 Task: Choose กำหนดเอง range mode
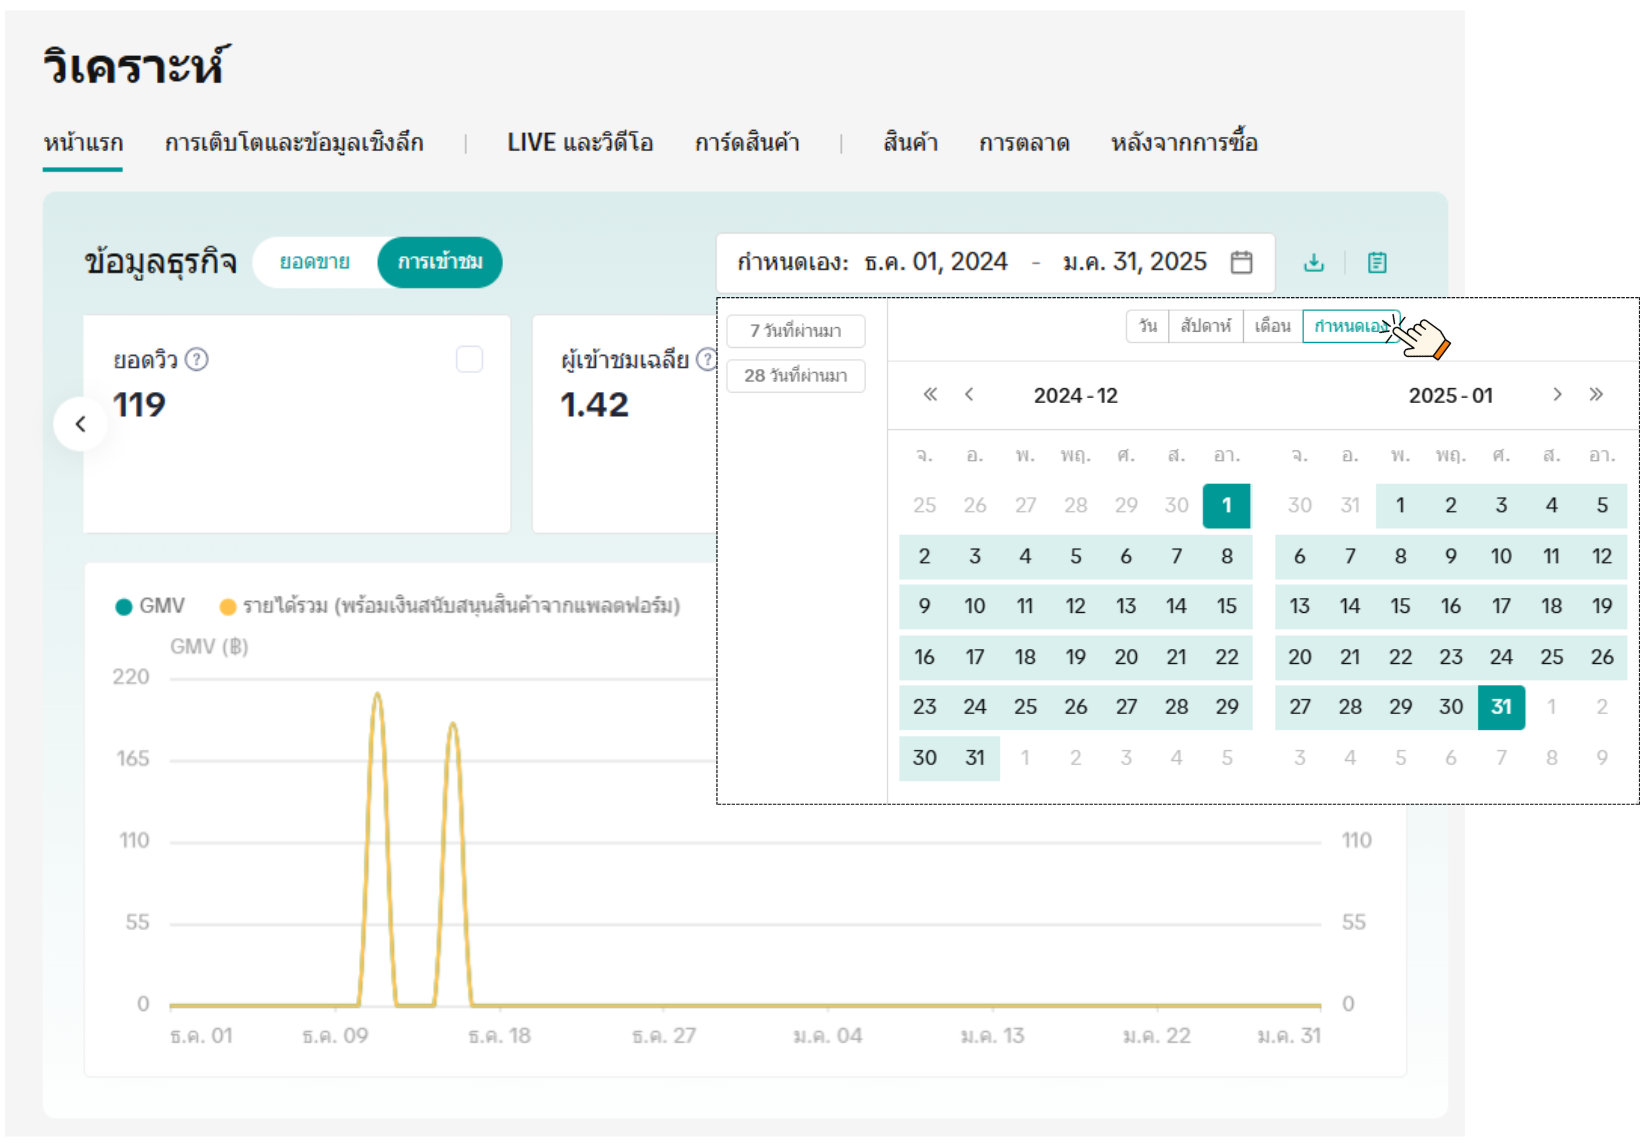tap(1349, 326)
